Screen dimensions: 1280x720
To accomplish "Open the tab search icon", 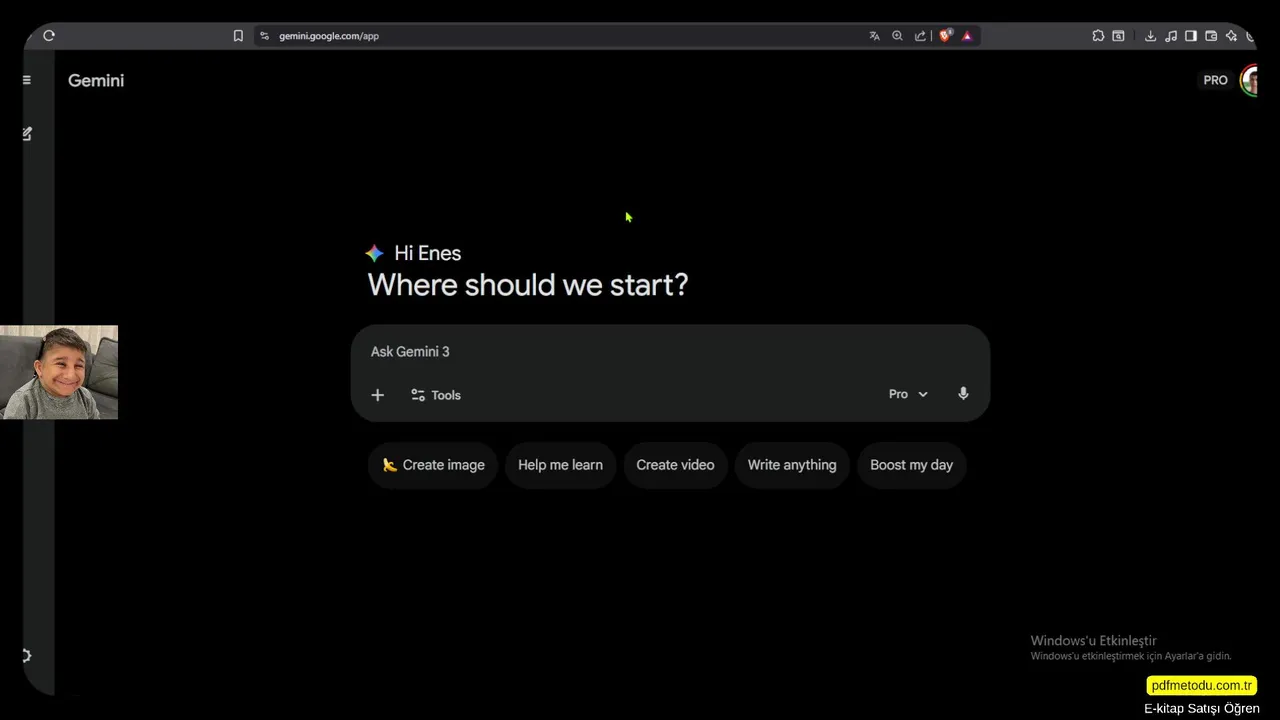I will point(1118,36).
